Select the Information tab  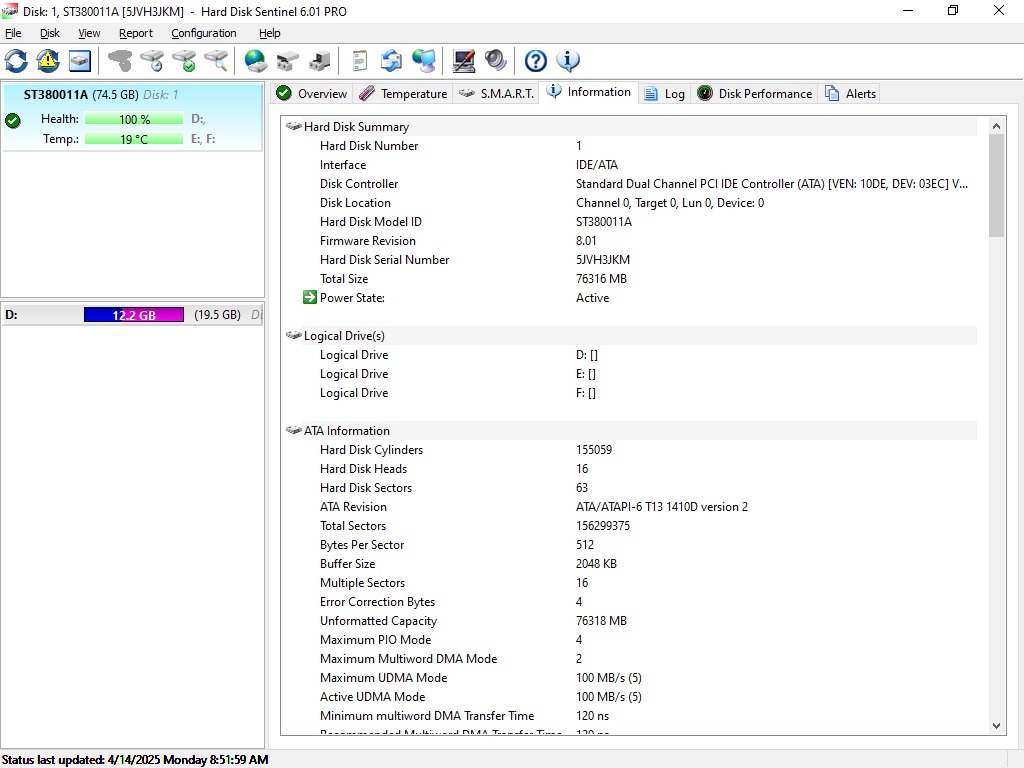point(589,92)
